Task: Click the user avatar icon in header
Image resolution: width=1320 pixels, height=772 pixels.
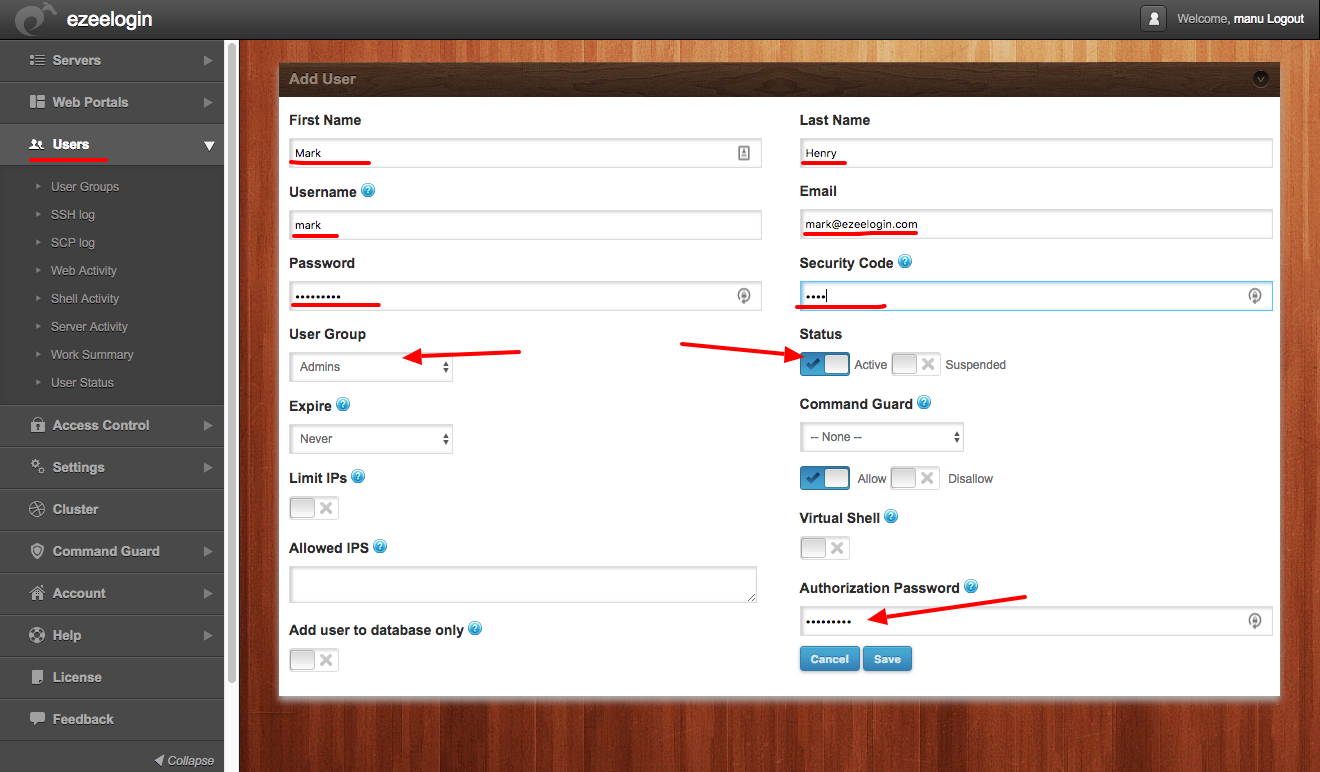Action: 1153,18
